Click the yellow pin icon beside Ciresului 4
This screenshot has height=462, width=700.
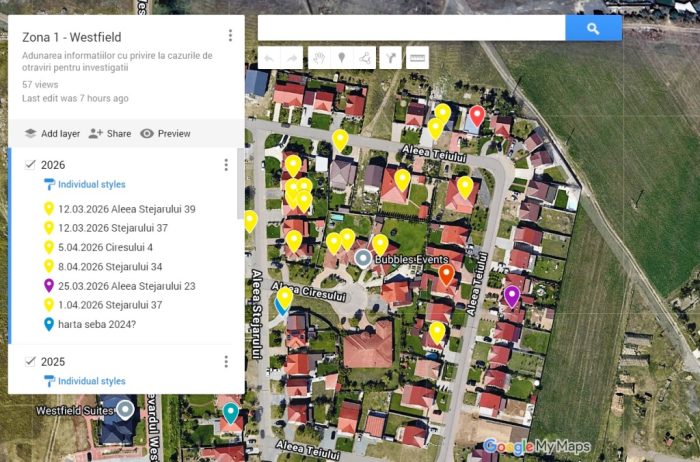click(x=49, y=247)
